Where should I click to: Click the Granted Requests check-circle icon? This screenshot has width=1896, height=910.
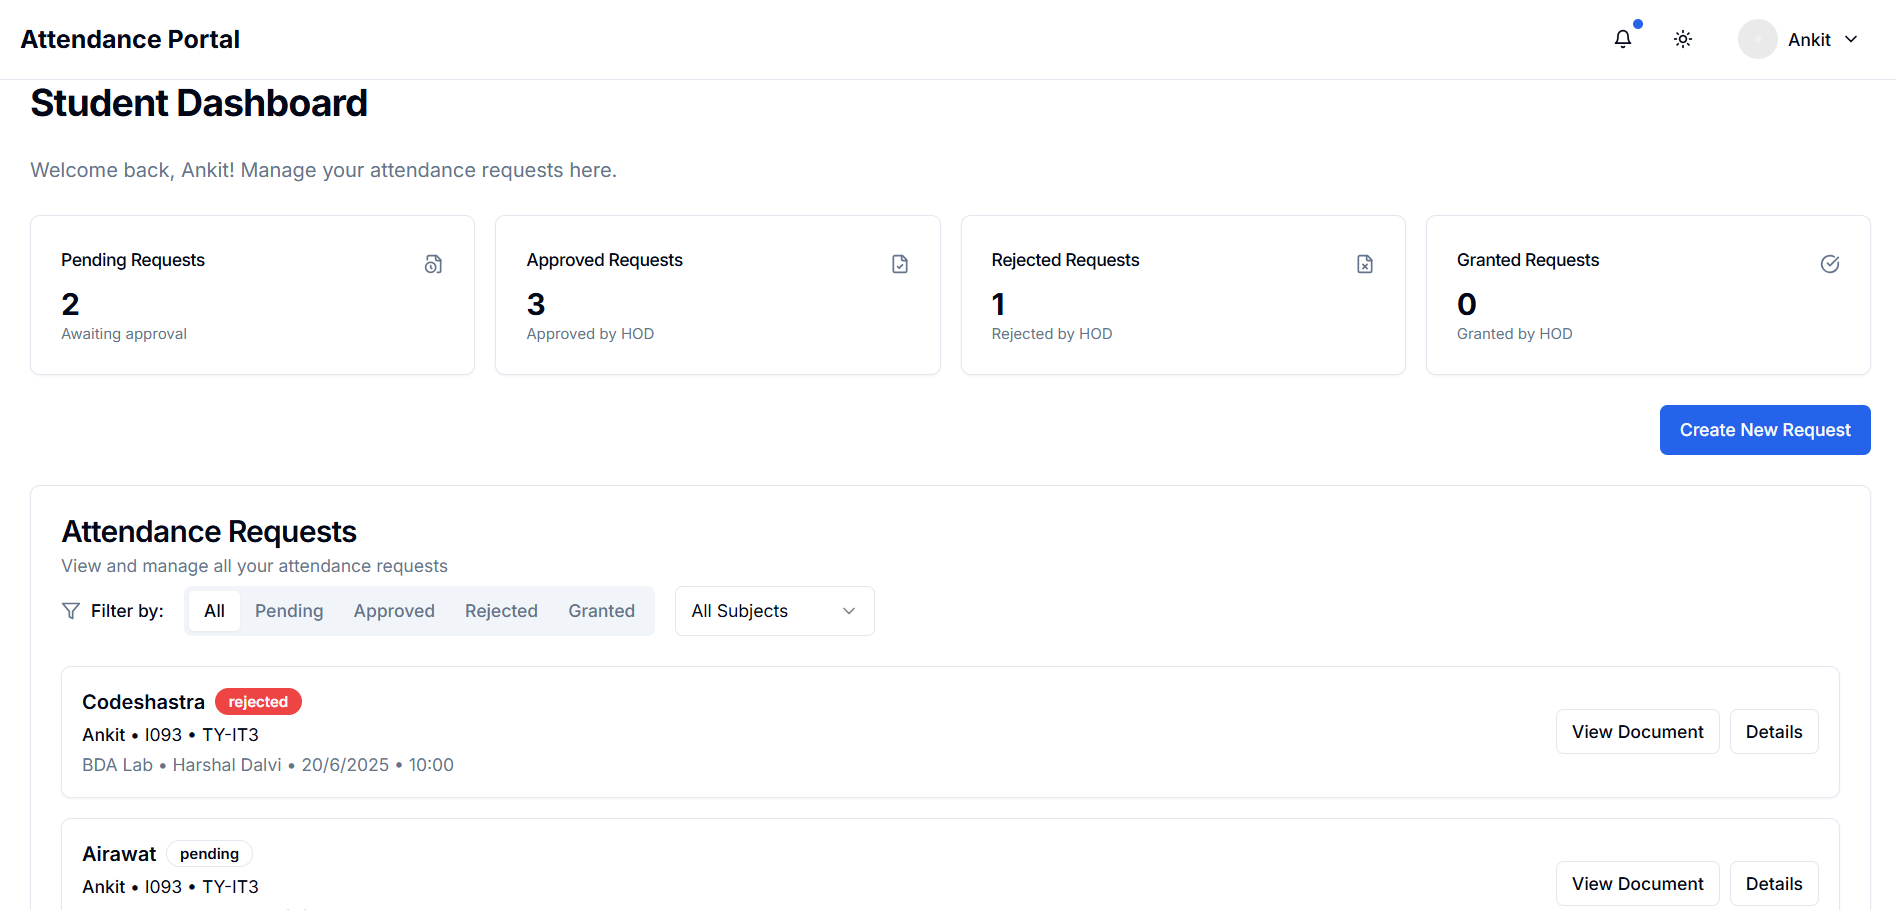coord(1829,264)
